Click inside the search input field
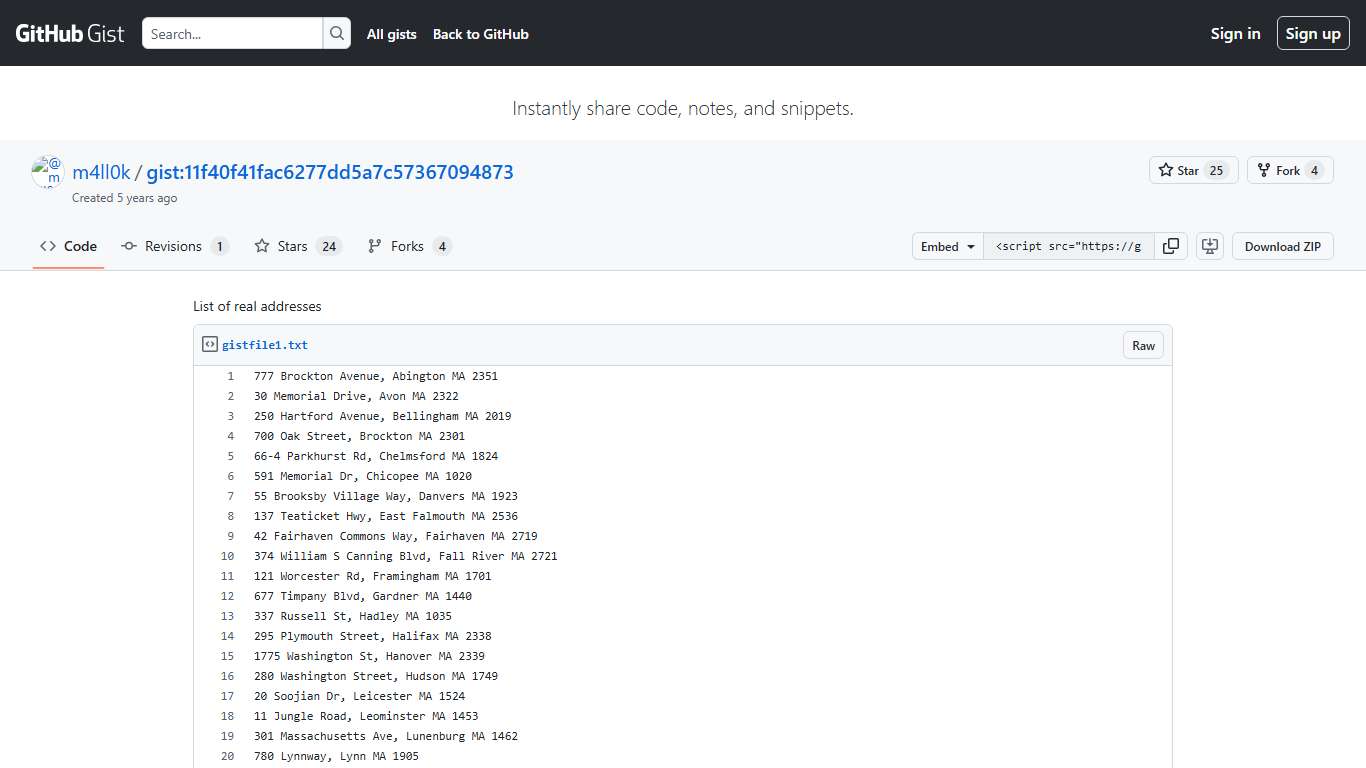 [x=232, y=33]
